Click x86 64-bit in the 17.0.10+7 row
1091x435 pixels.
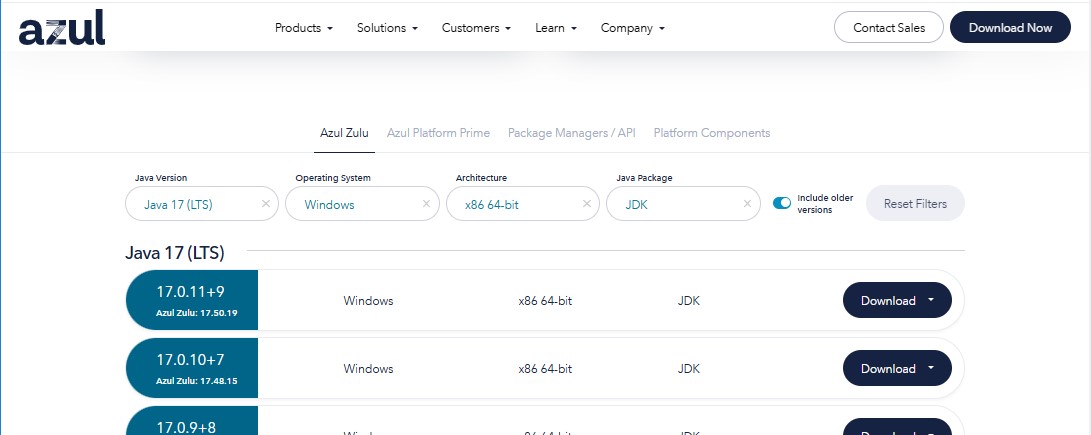(545, 369)
